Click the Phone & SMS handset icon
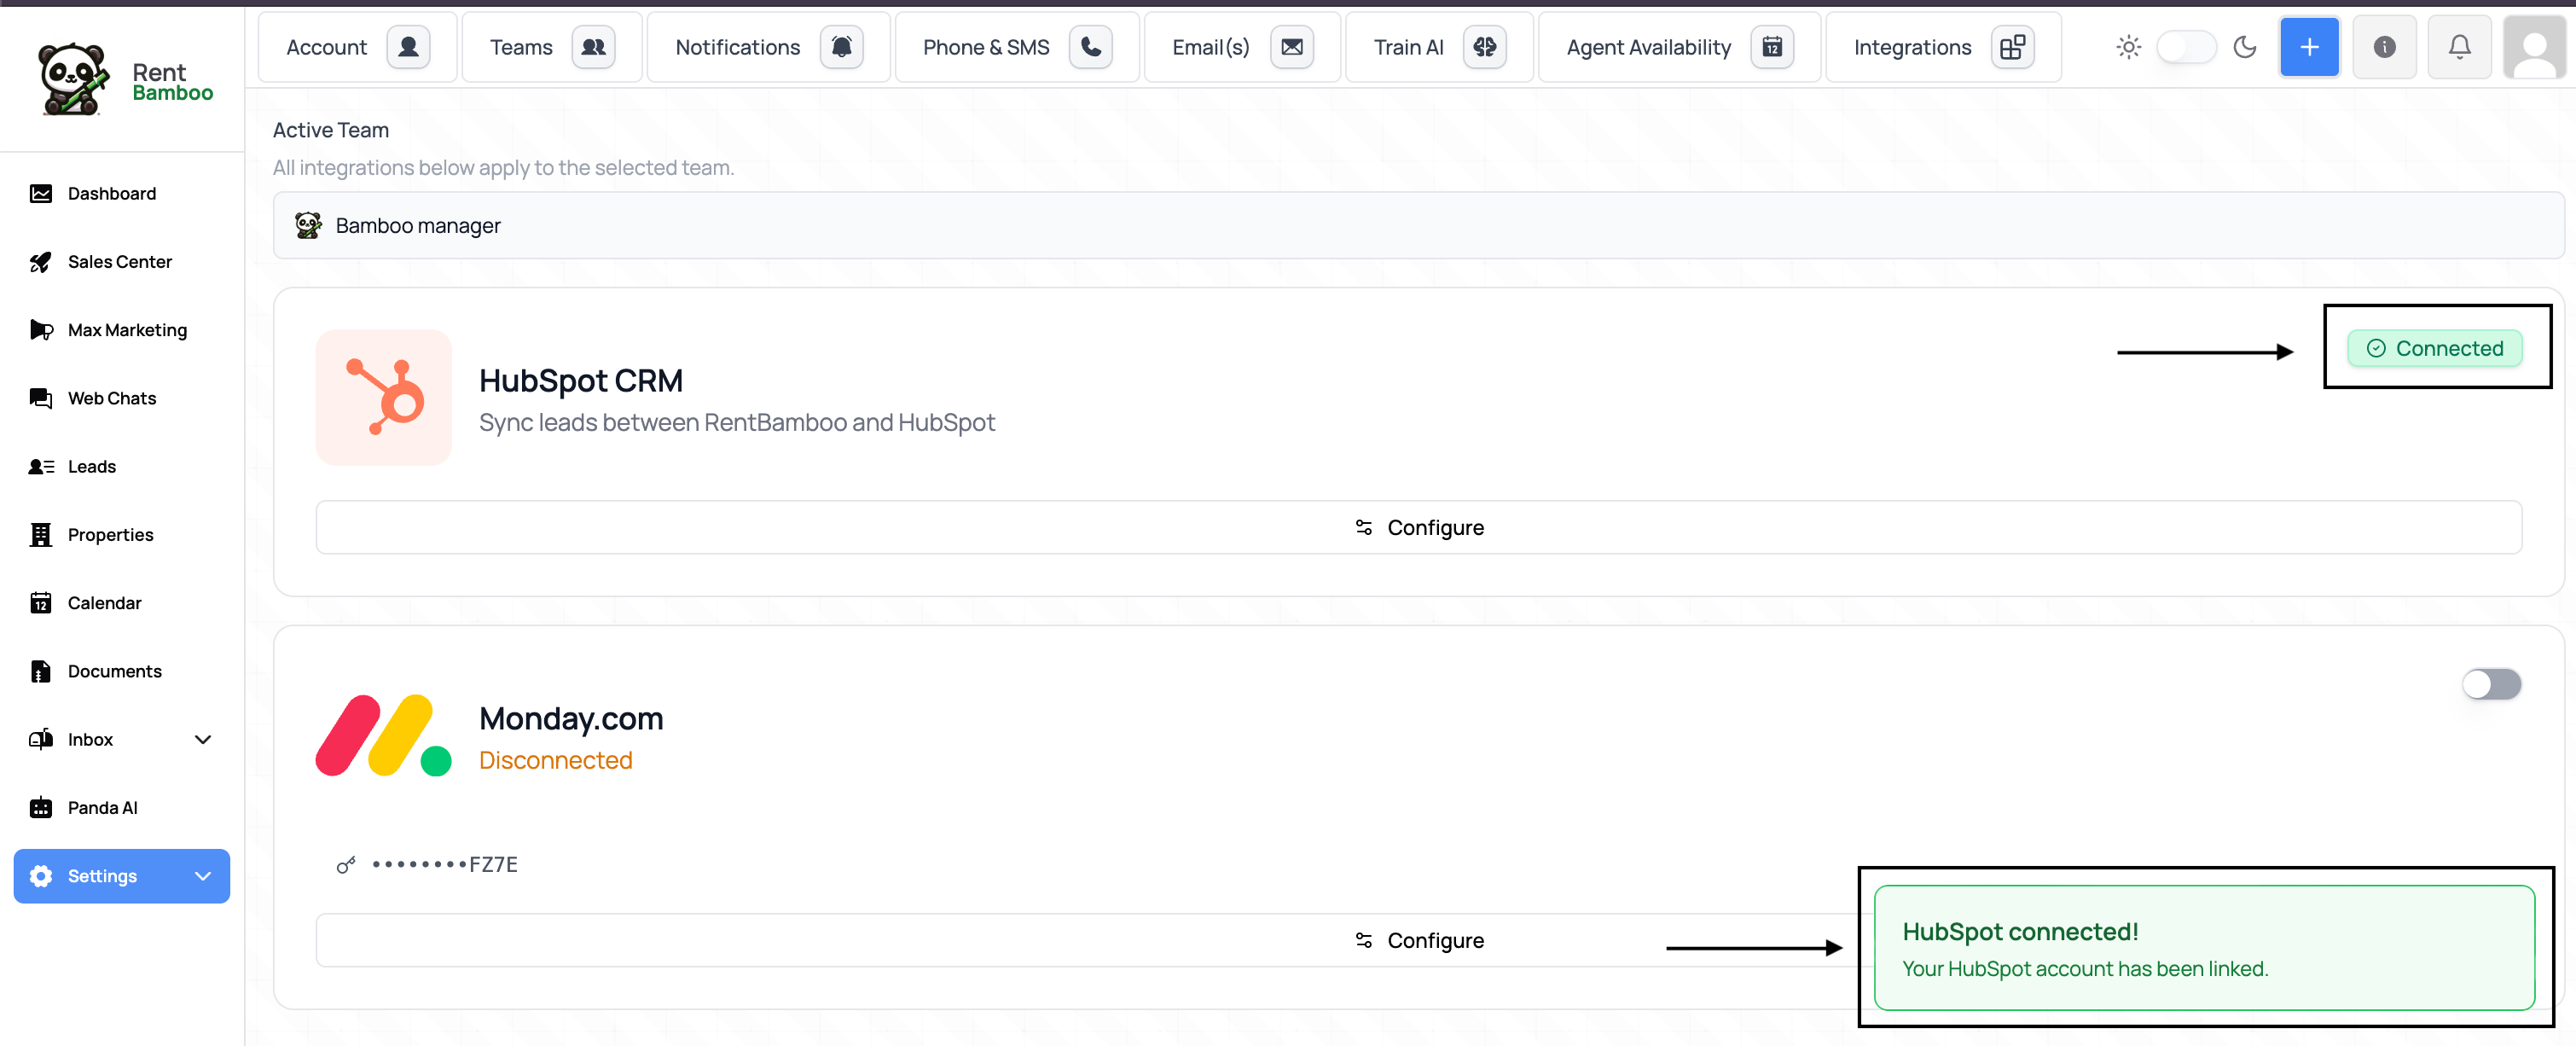2576x1046 pixels. click(x=1091, y=47)
